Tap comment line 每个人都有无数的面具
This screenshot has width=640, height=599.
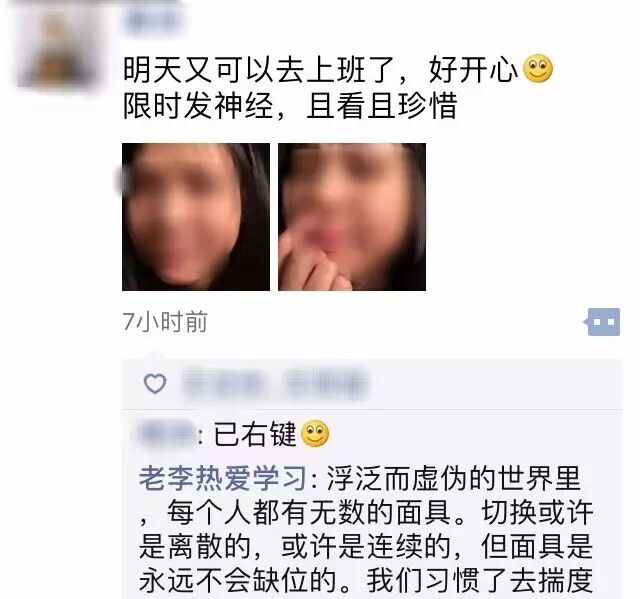click(309, 512)
